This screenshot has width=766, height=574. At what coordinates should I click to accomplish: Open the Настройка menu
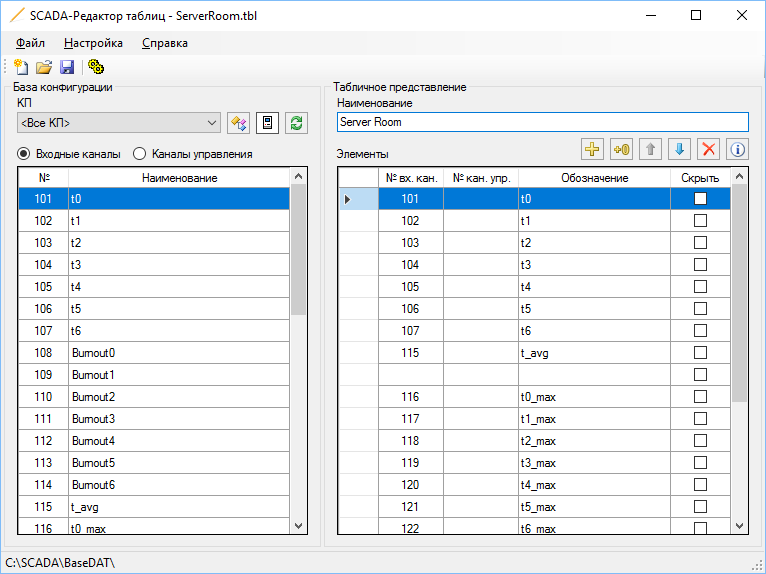click(x=93, y=43)
